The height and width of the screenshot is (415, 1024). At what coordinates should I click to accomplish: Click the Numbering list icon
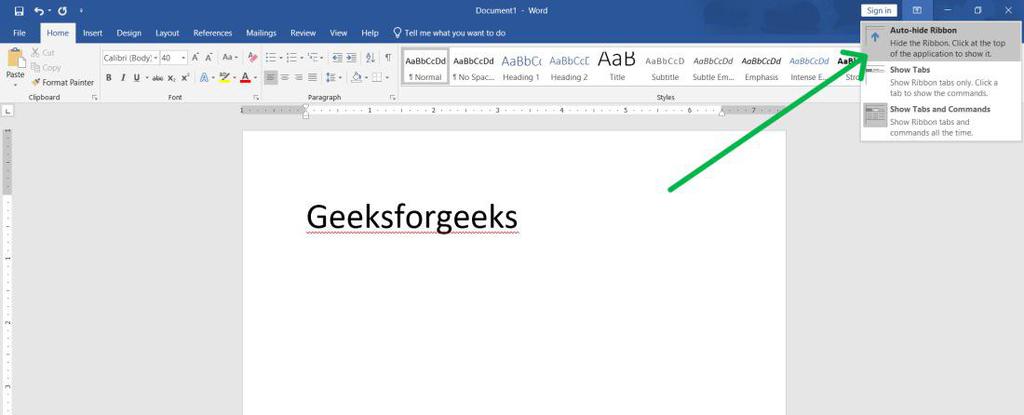291,58
